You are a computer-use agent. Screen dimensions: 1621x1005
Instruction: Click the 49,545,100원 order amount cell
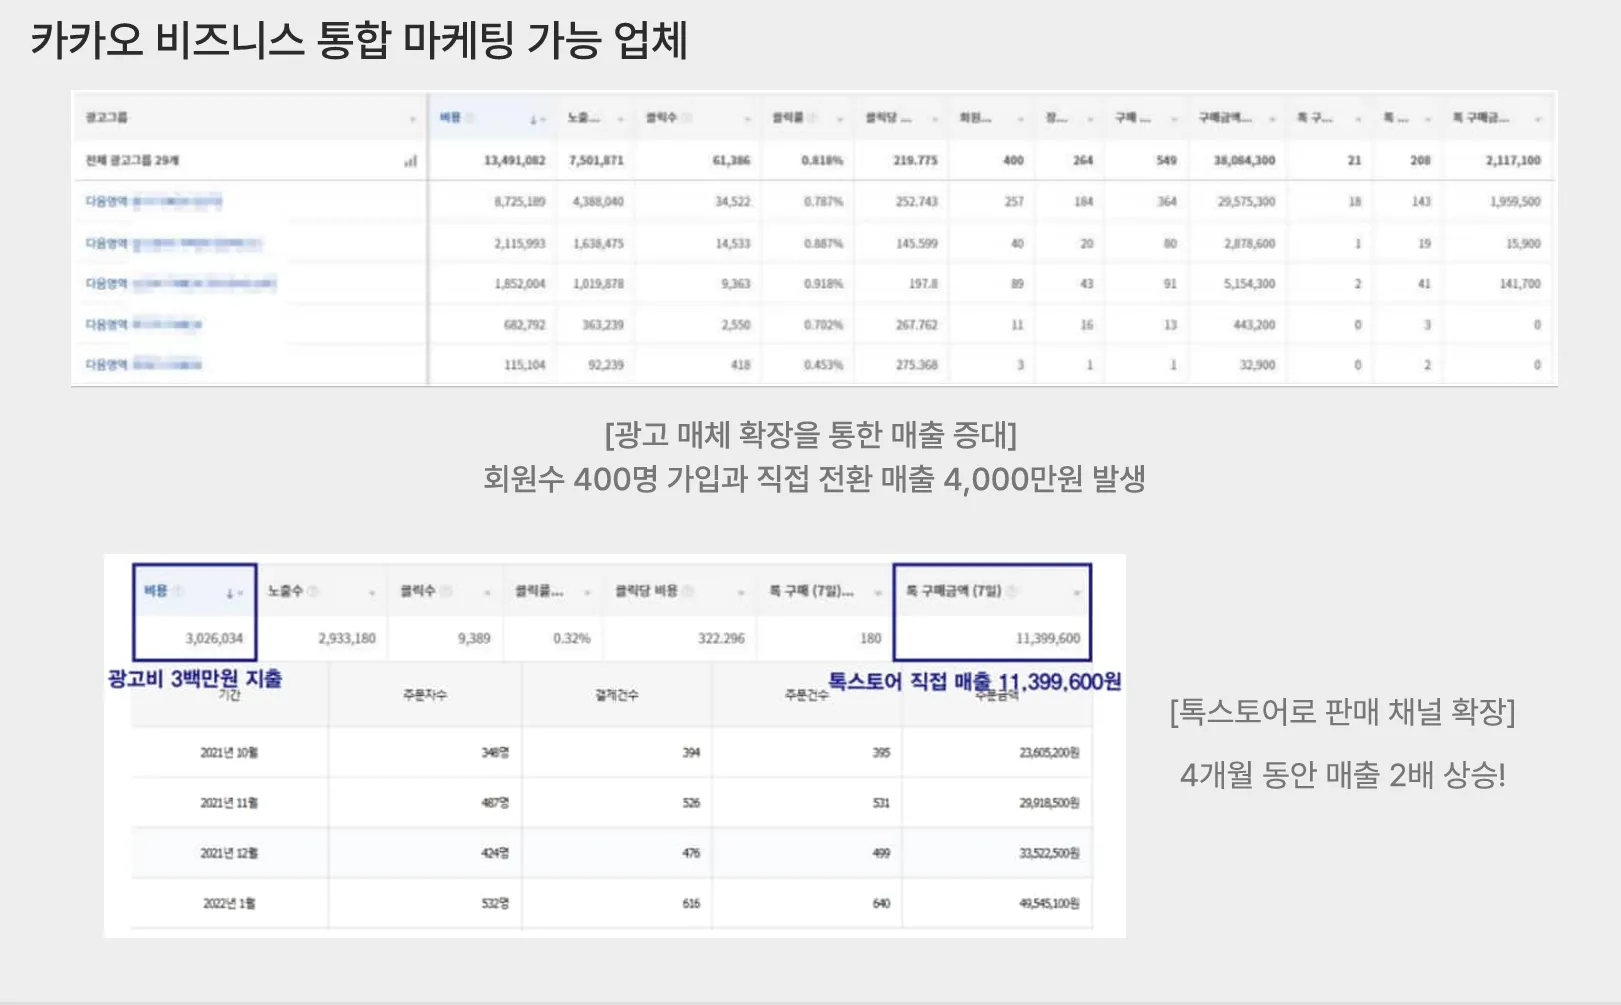(x=1049, y=903)
